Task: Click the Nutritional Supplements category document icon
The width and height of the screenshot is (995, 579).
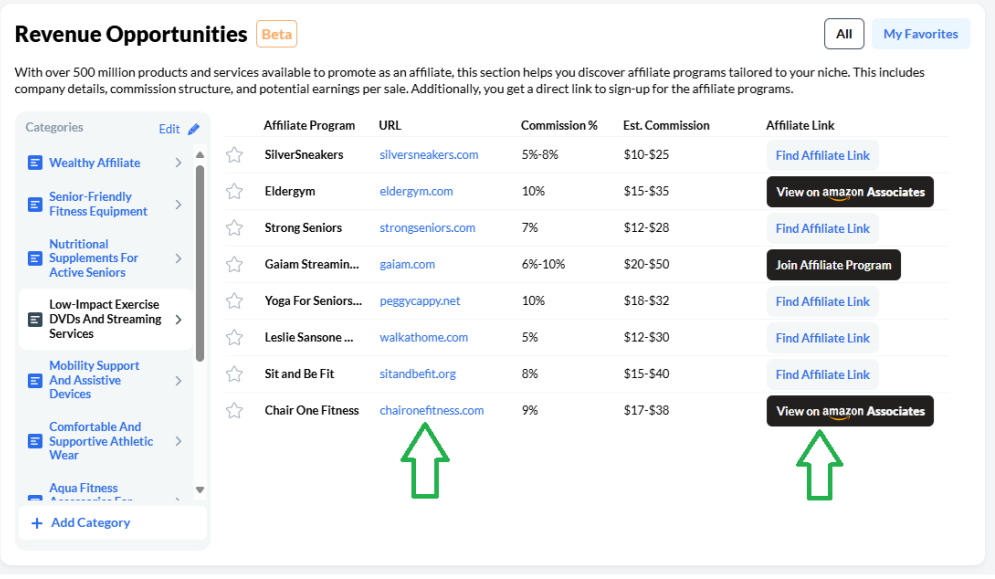Action: tap(36, 258)
